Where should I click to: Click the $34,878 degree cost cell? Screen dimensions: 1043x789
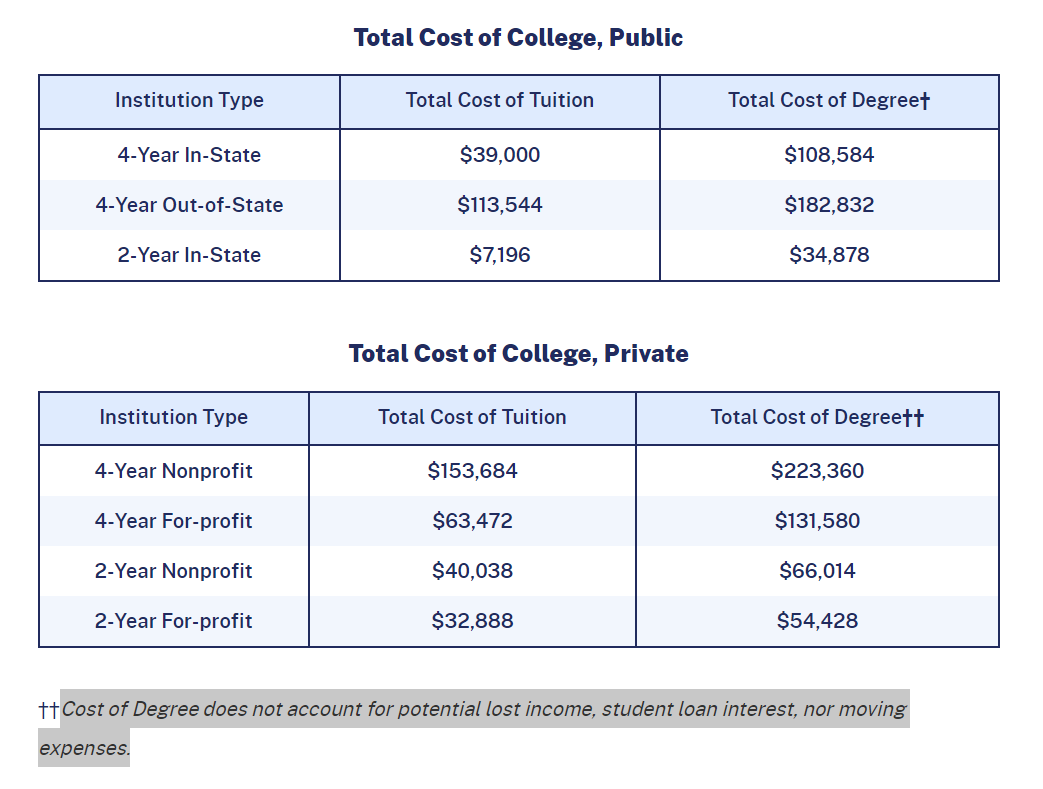829,255
